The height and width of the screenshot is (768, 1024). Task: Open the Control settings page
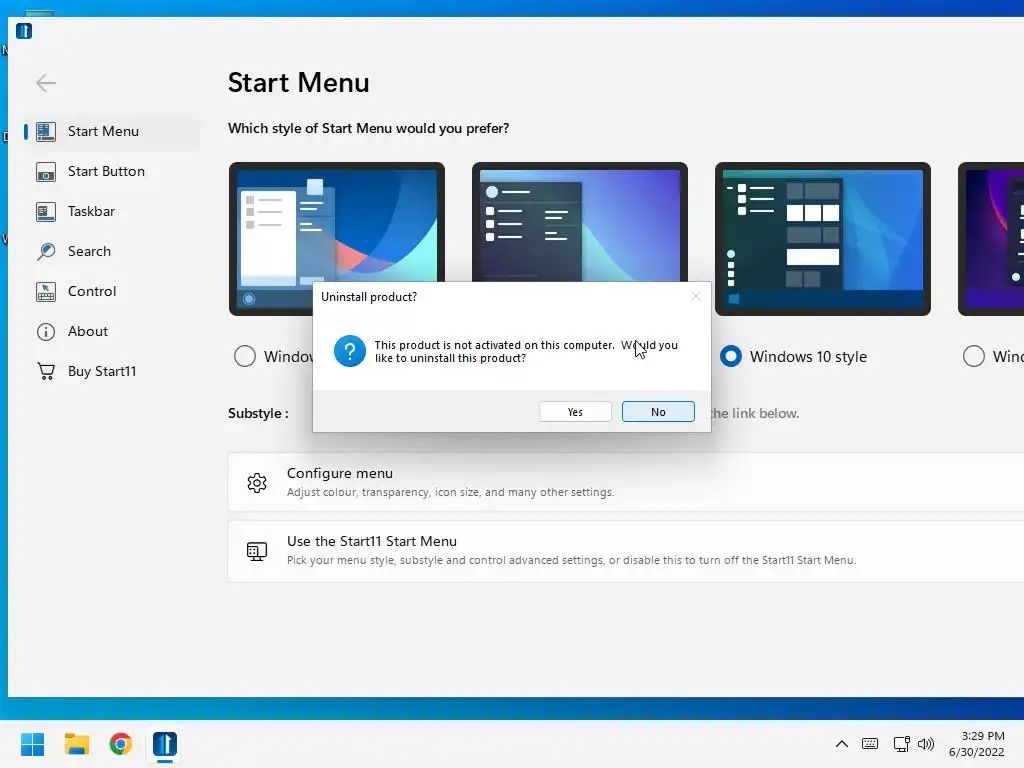tap(111, 291)
